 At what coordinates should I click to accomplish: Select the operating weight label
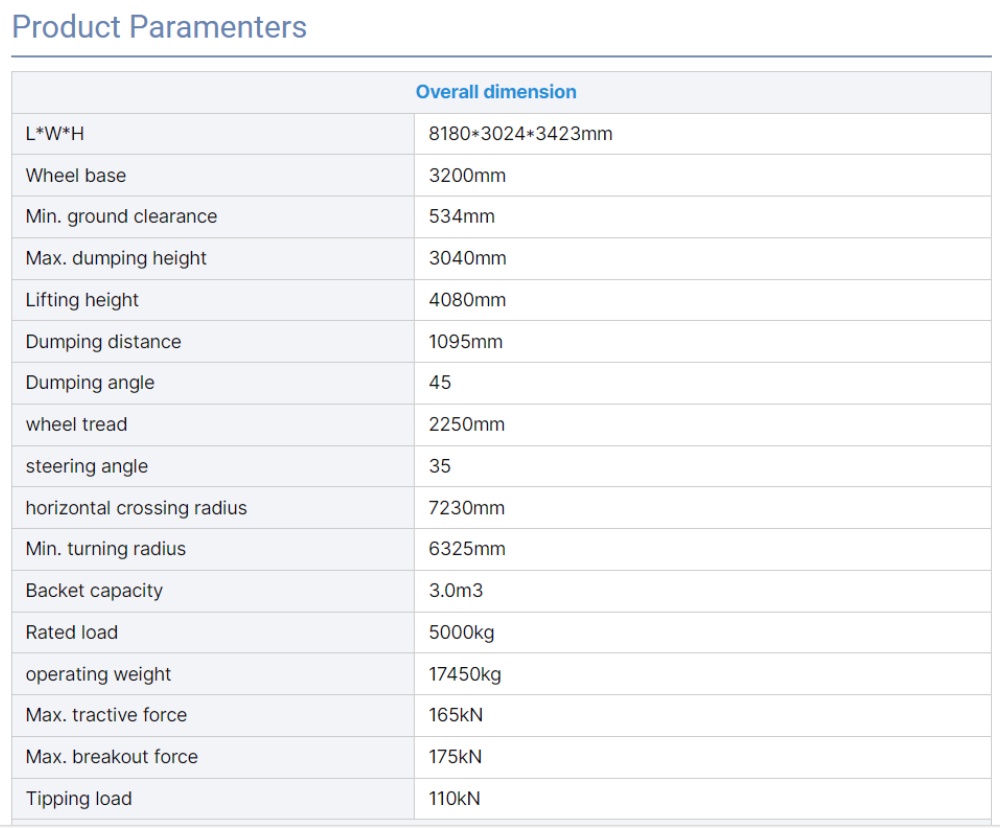tap(98, 675)
